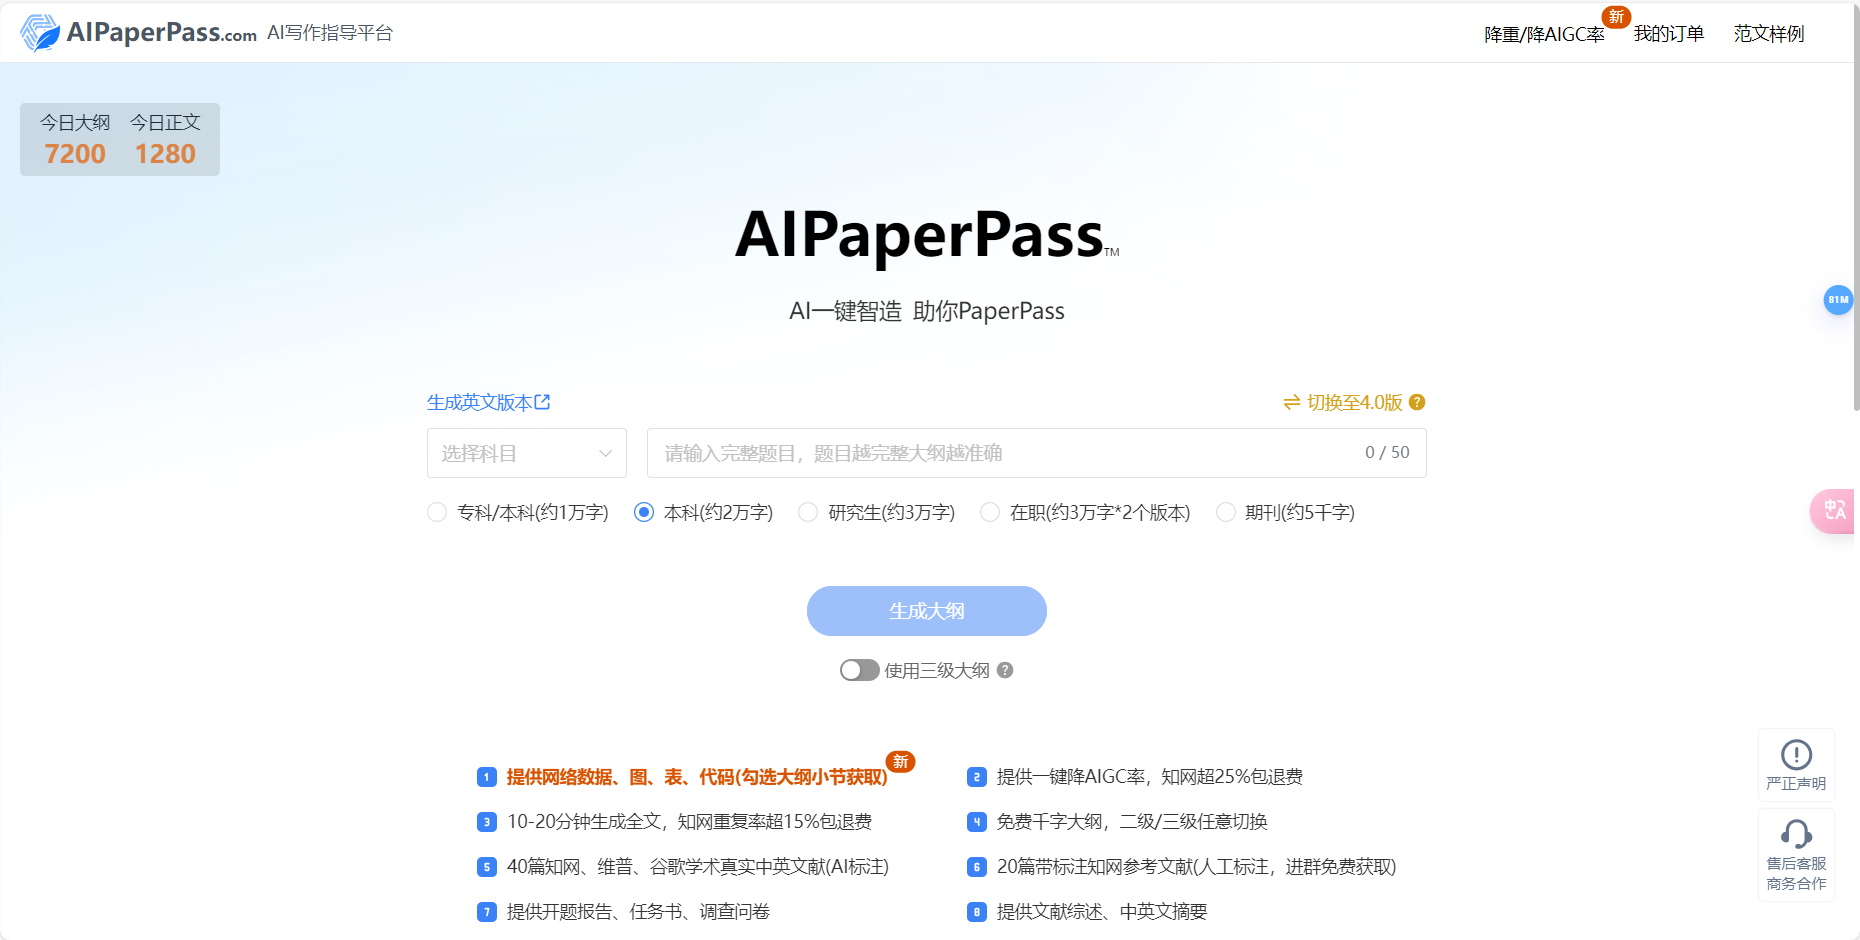Open 我的订单 in the top navigation

[x=1668, y=33]
